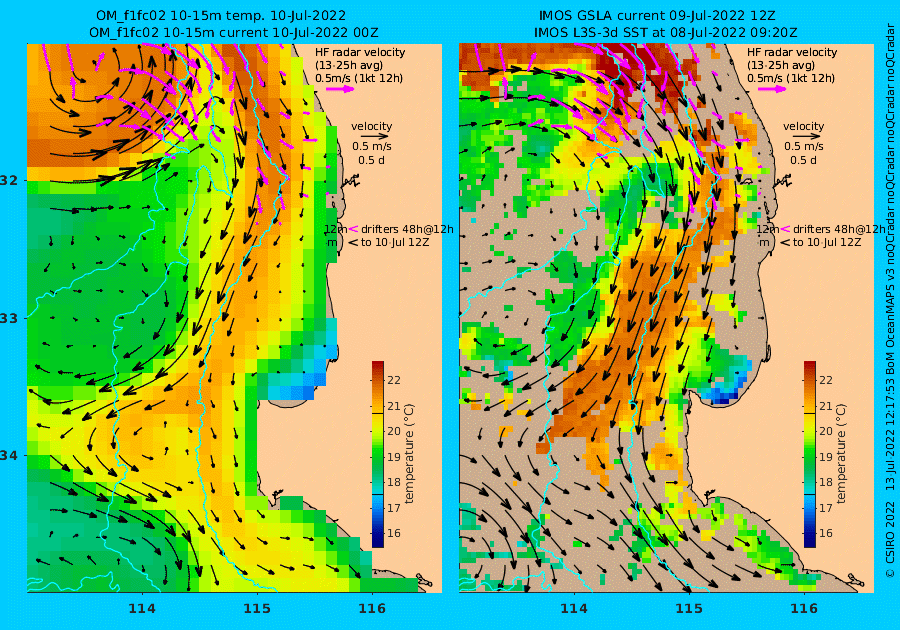Click the 'IMOS GSLA current 09-Jul-2022 12Z' title
Image resolution: width=900 pixels, height=630 pixels.
click(657, 15)
